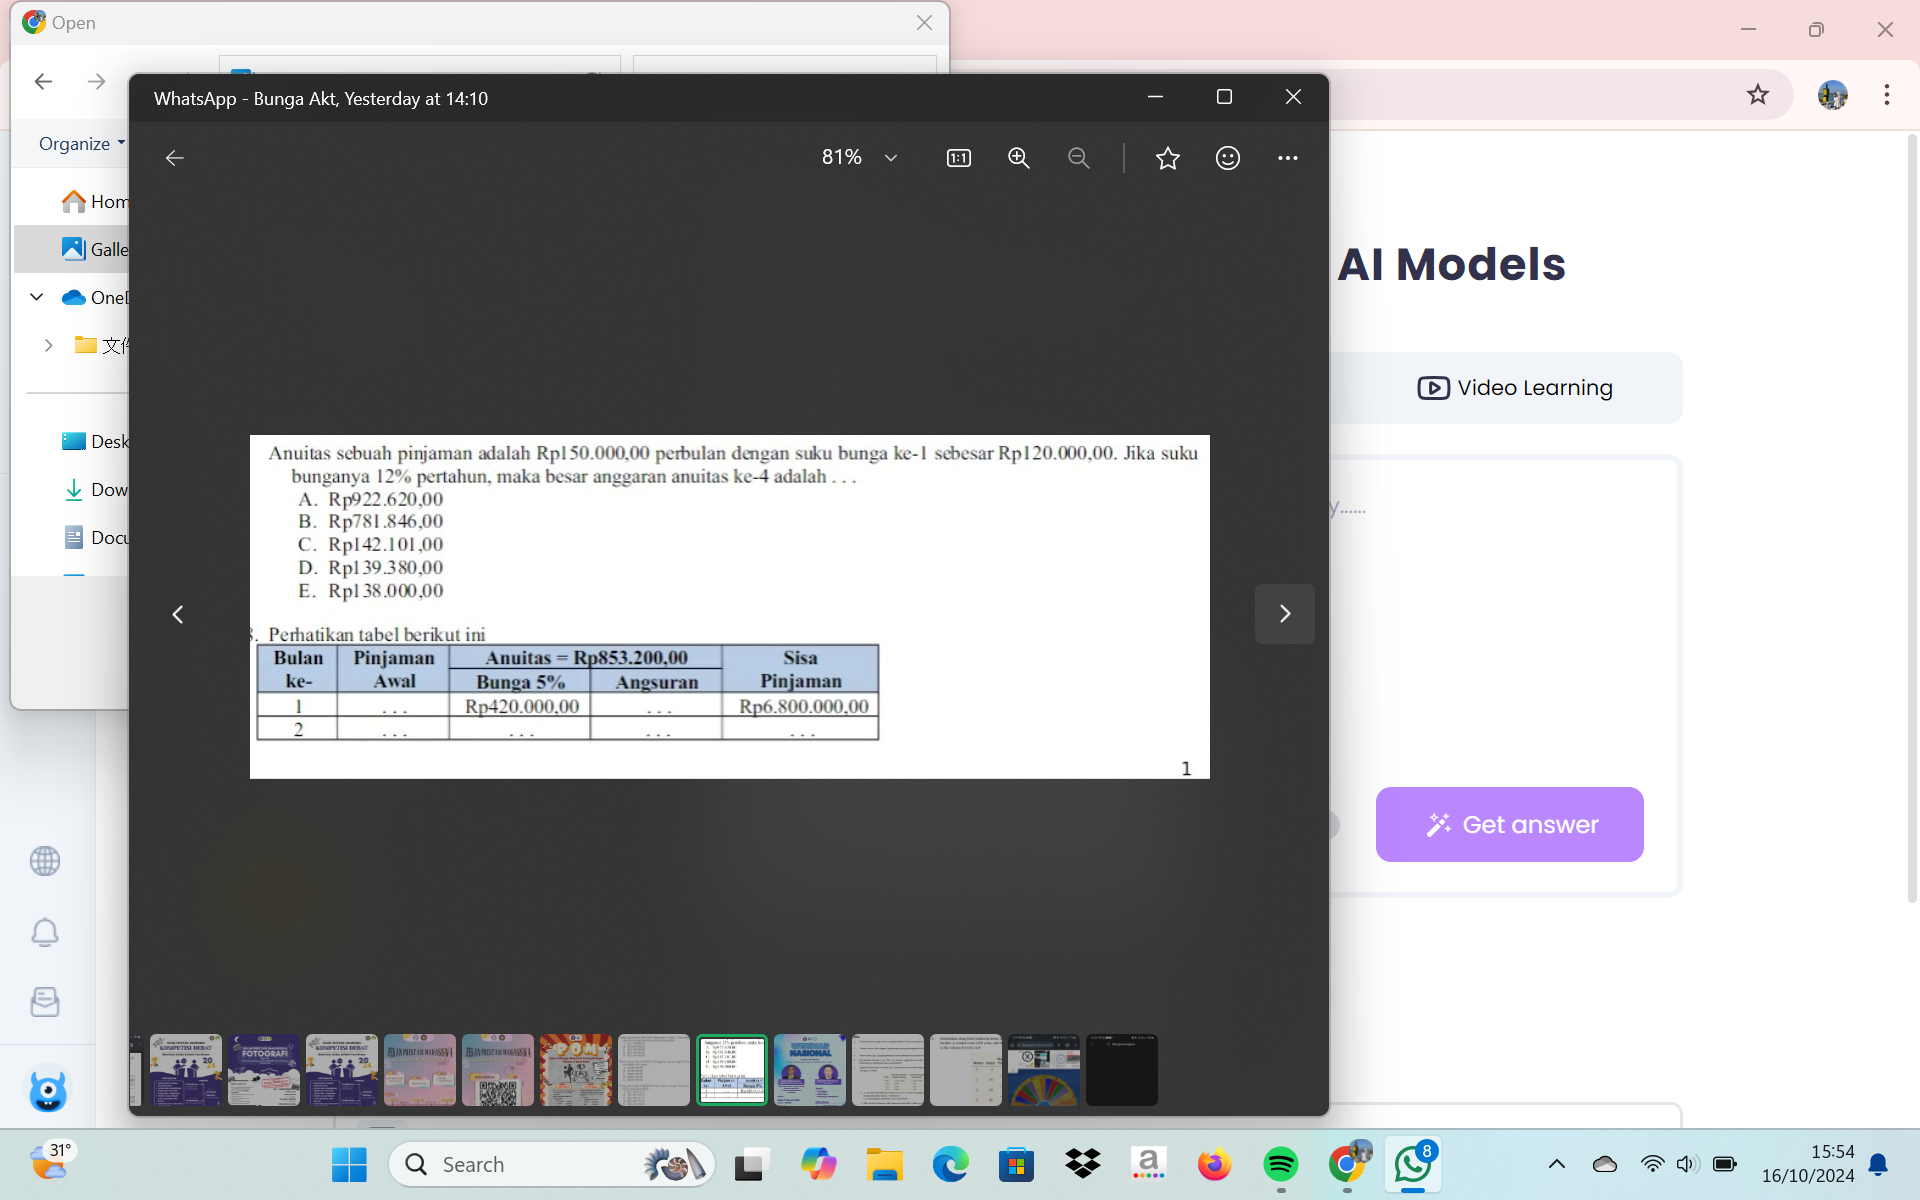Click the back navigation arrow
Image resolution: width=1920 pixels, height=1200 pixels.
tap(174, 158)
